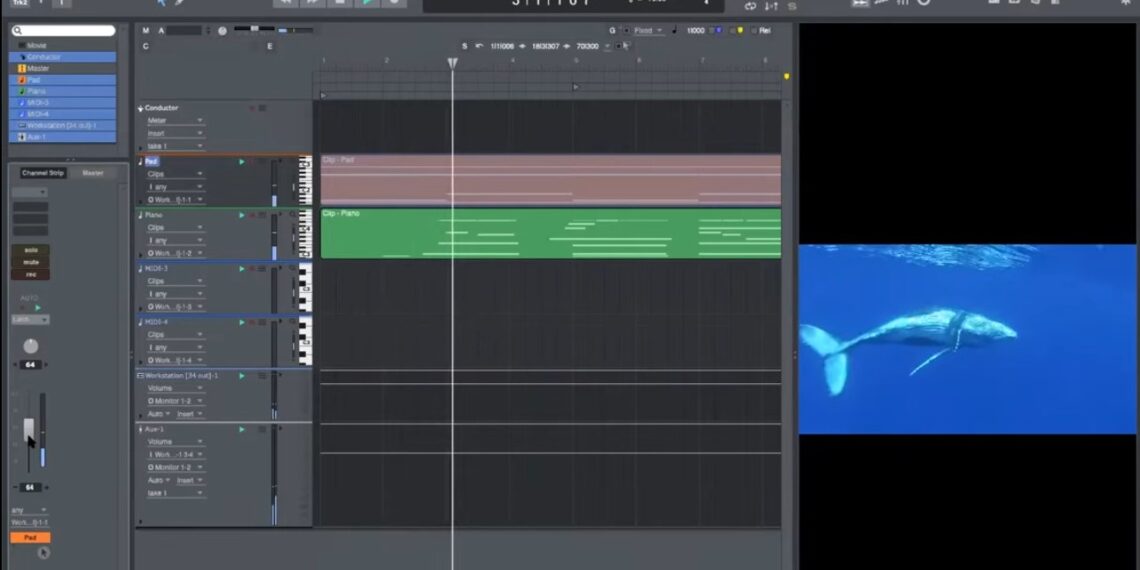
Task: Click the orange Pad button in channel strip
Action: [x=30, y=537]
